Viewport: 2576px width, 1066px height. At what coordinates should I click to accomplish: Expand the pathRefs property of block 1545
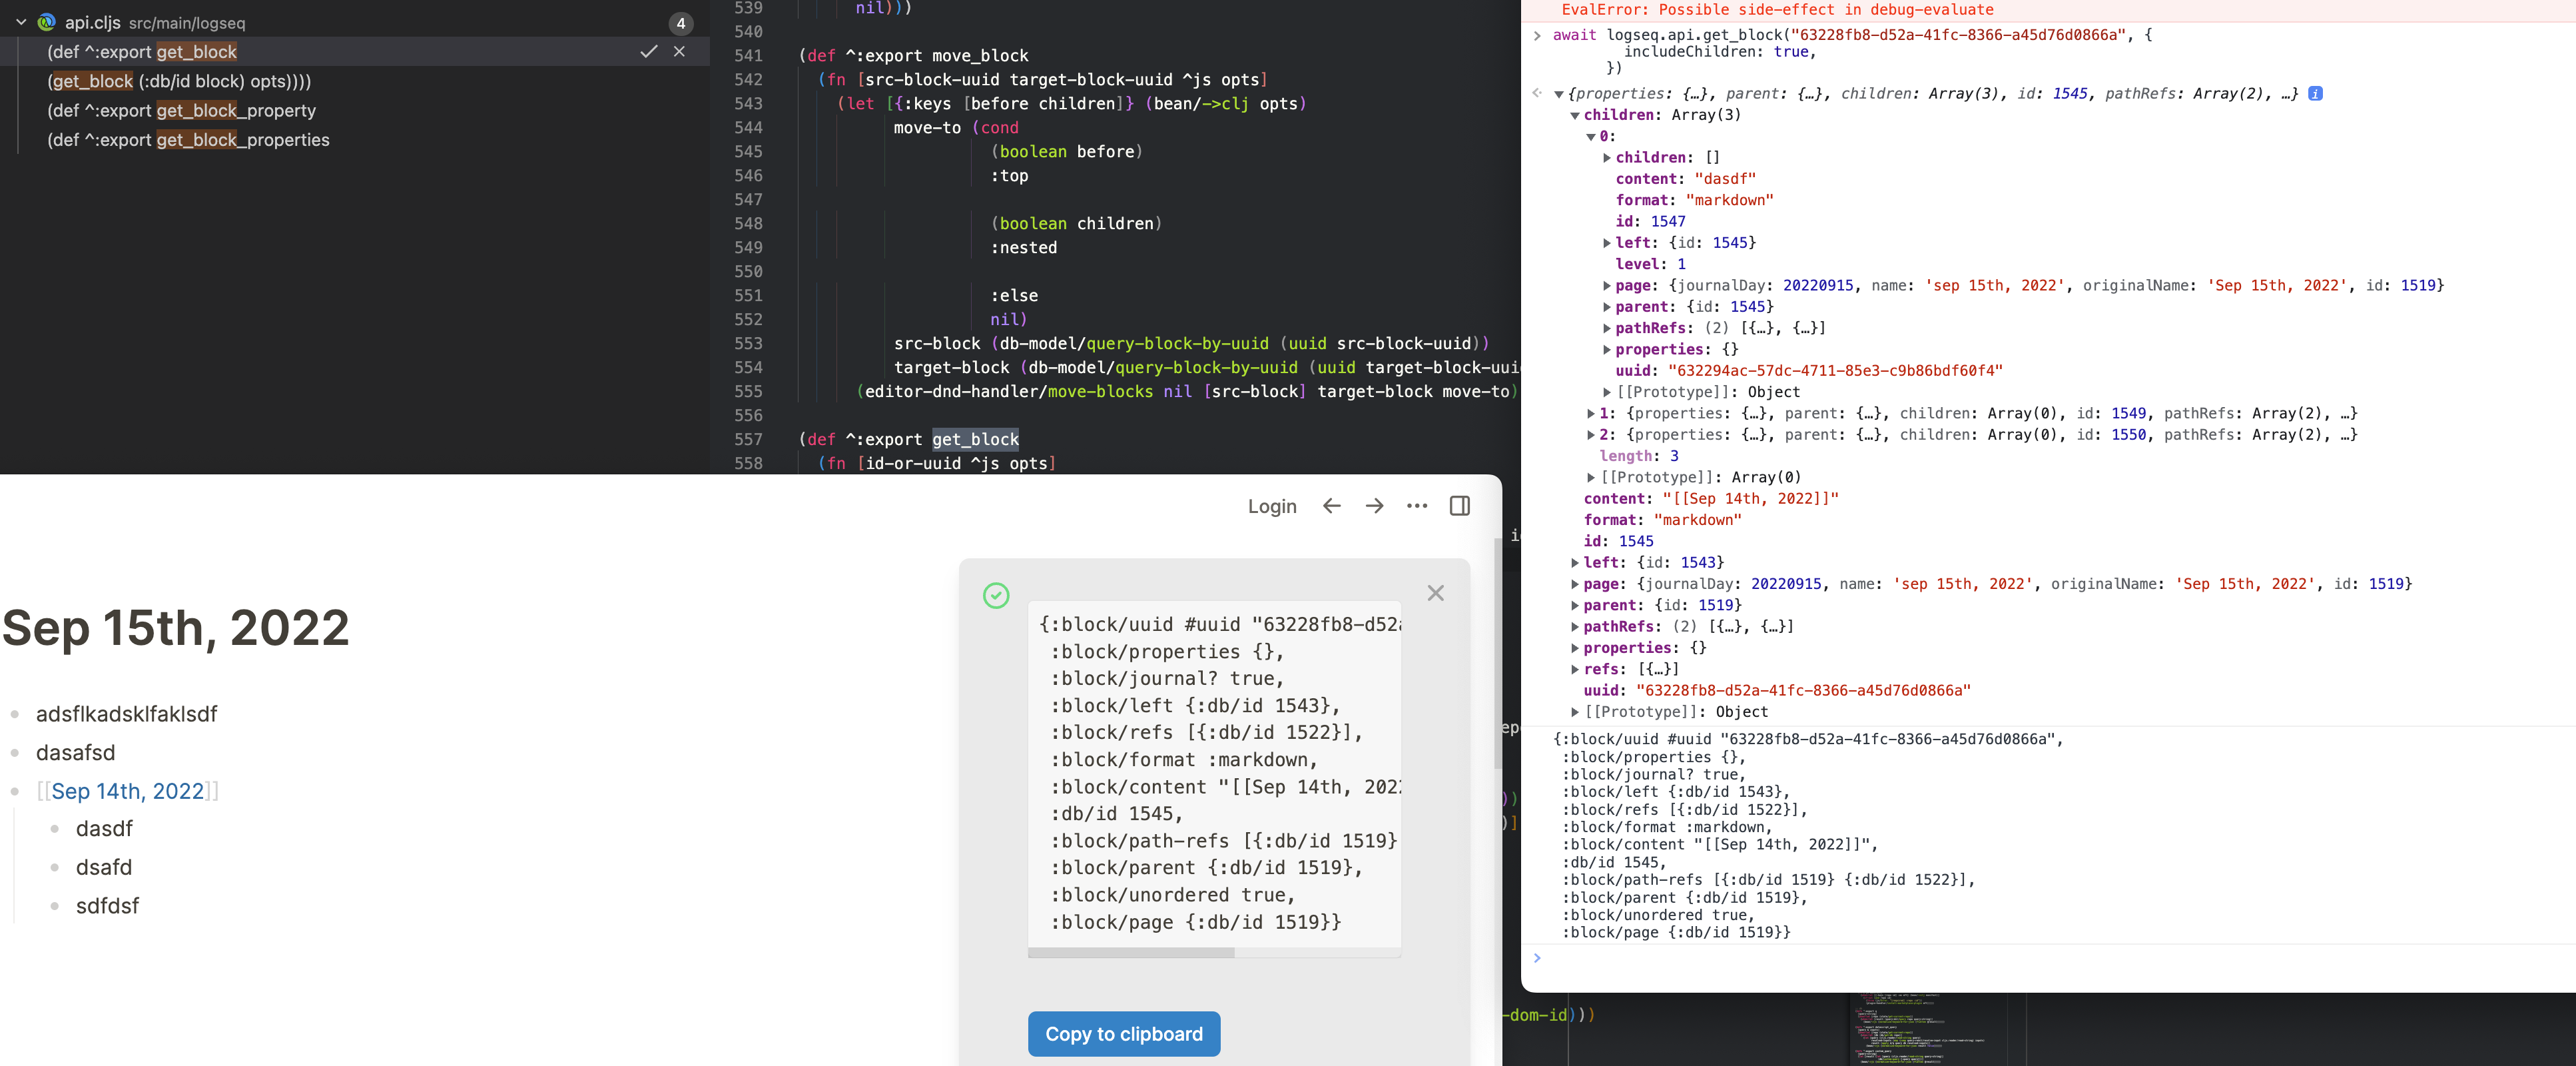pyautogui.click(x=1575, y=626)
